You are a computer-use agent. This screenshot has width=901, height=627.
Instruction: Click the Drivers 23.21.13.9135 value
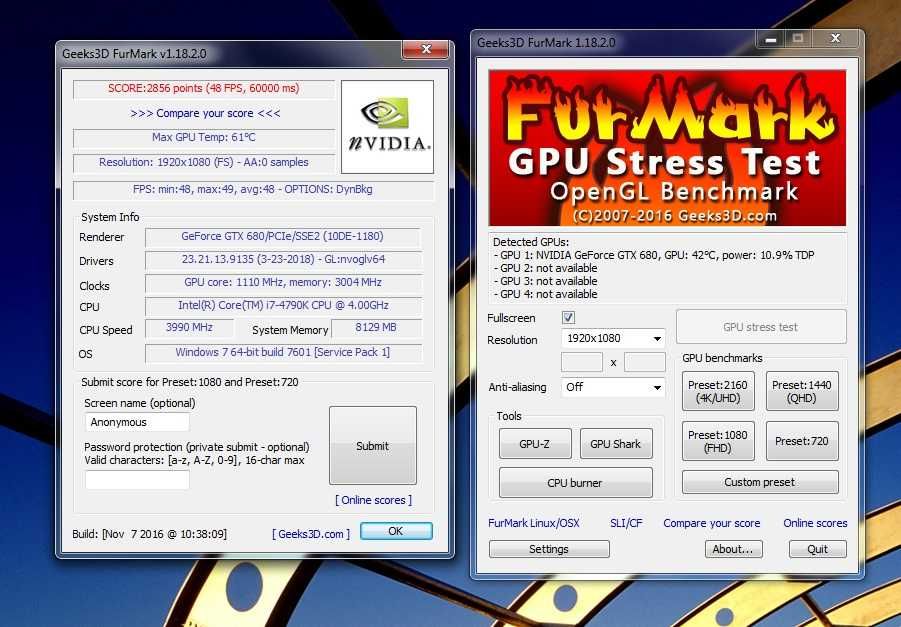[283, 259]
